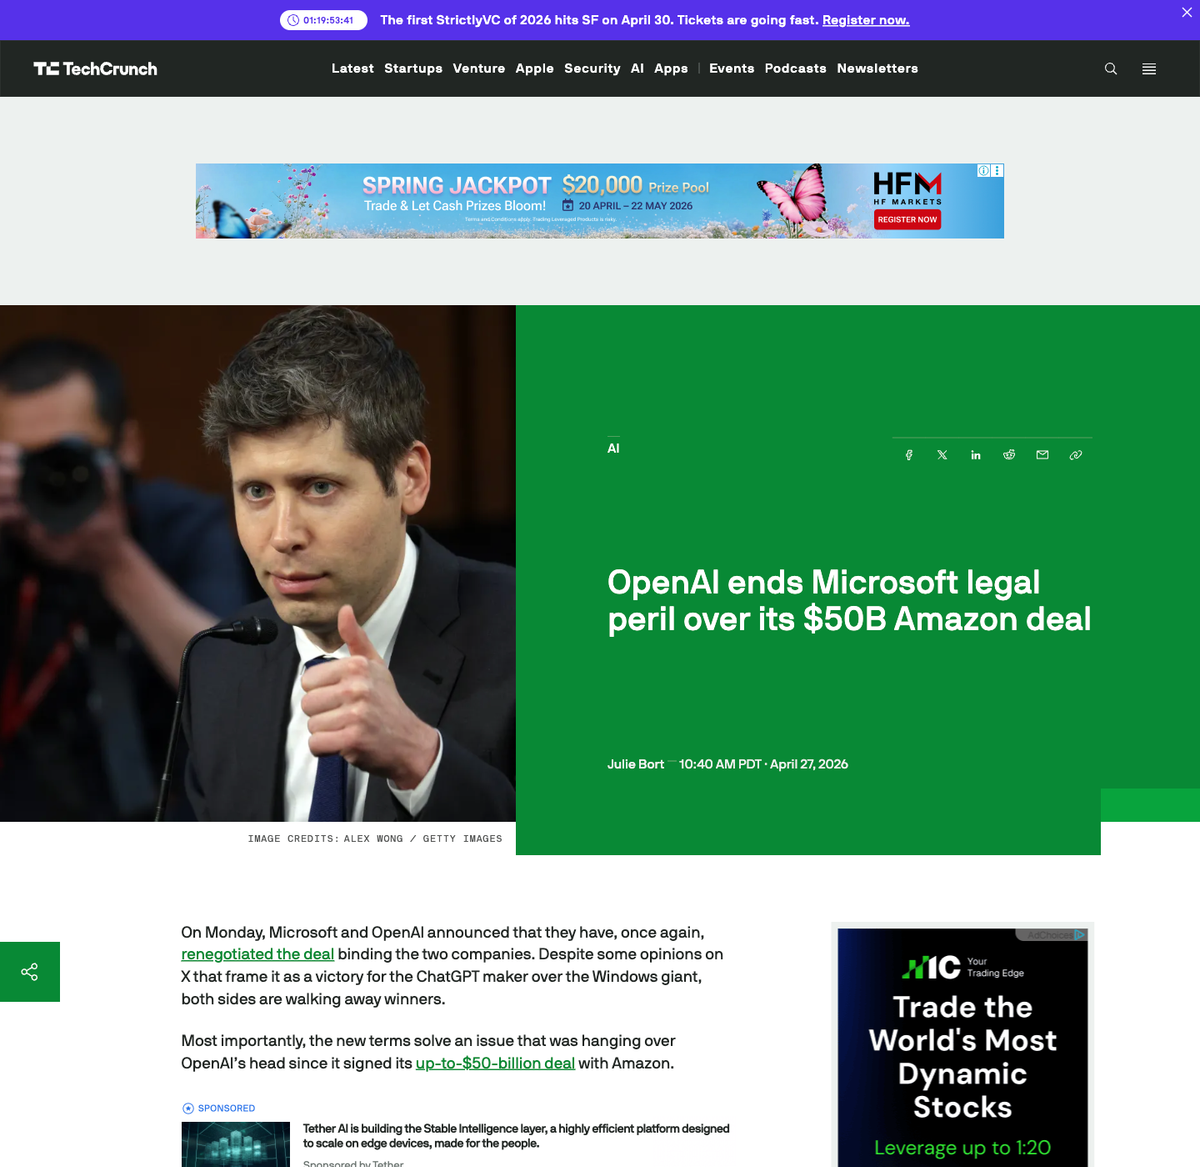
Task: Open the Latest nav section
Action: 353,69
